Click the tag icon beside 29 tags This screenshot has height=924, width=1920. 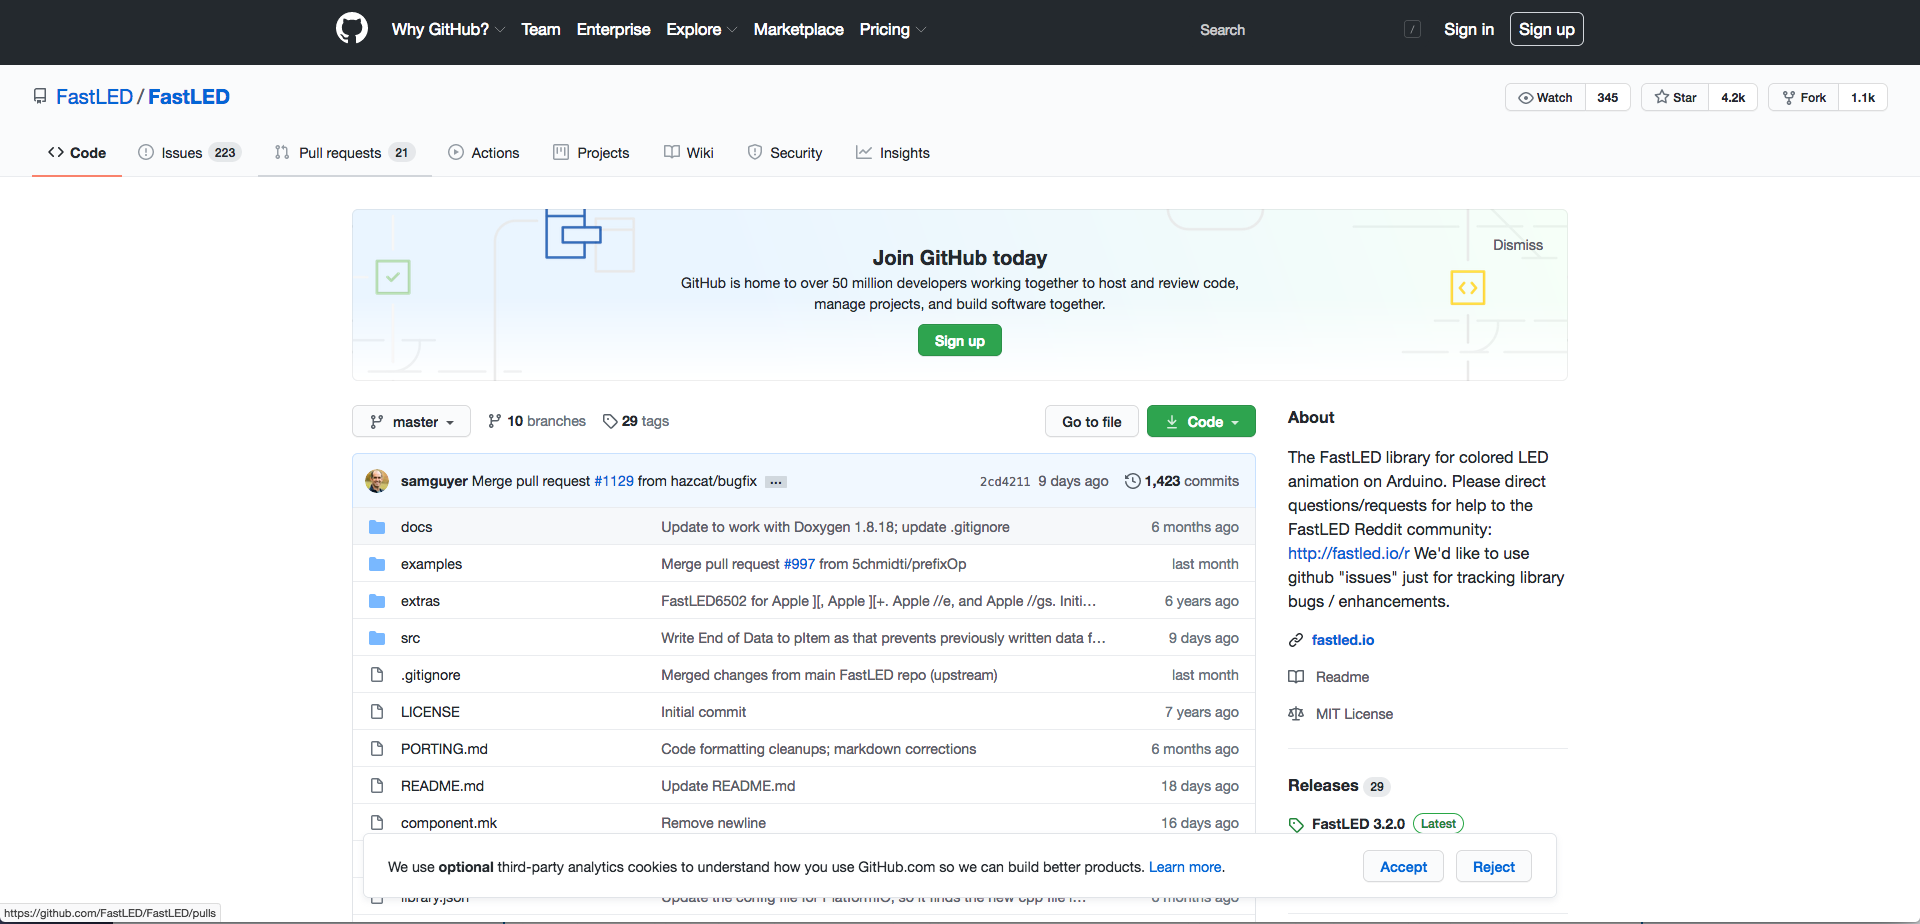[x=610, y=421]
